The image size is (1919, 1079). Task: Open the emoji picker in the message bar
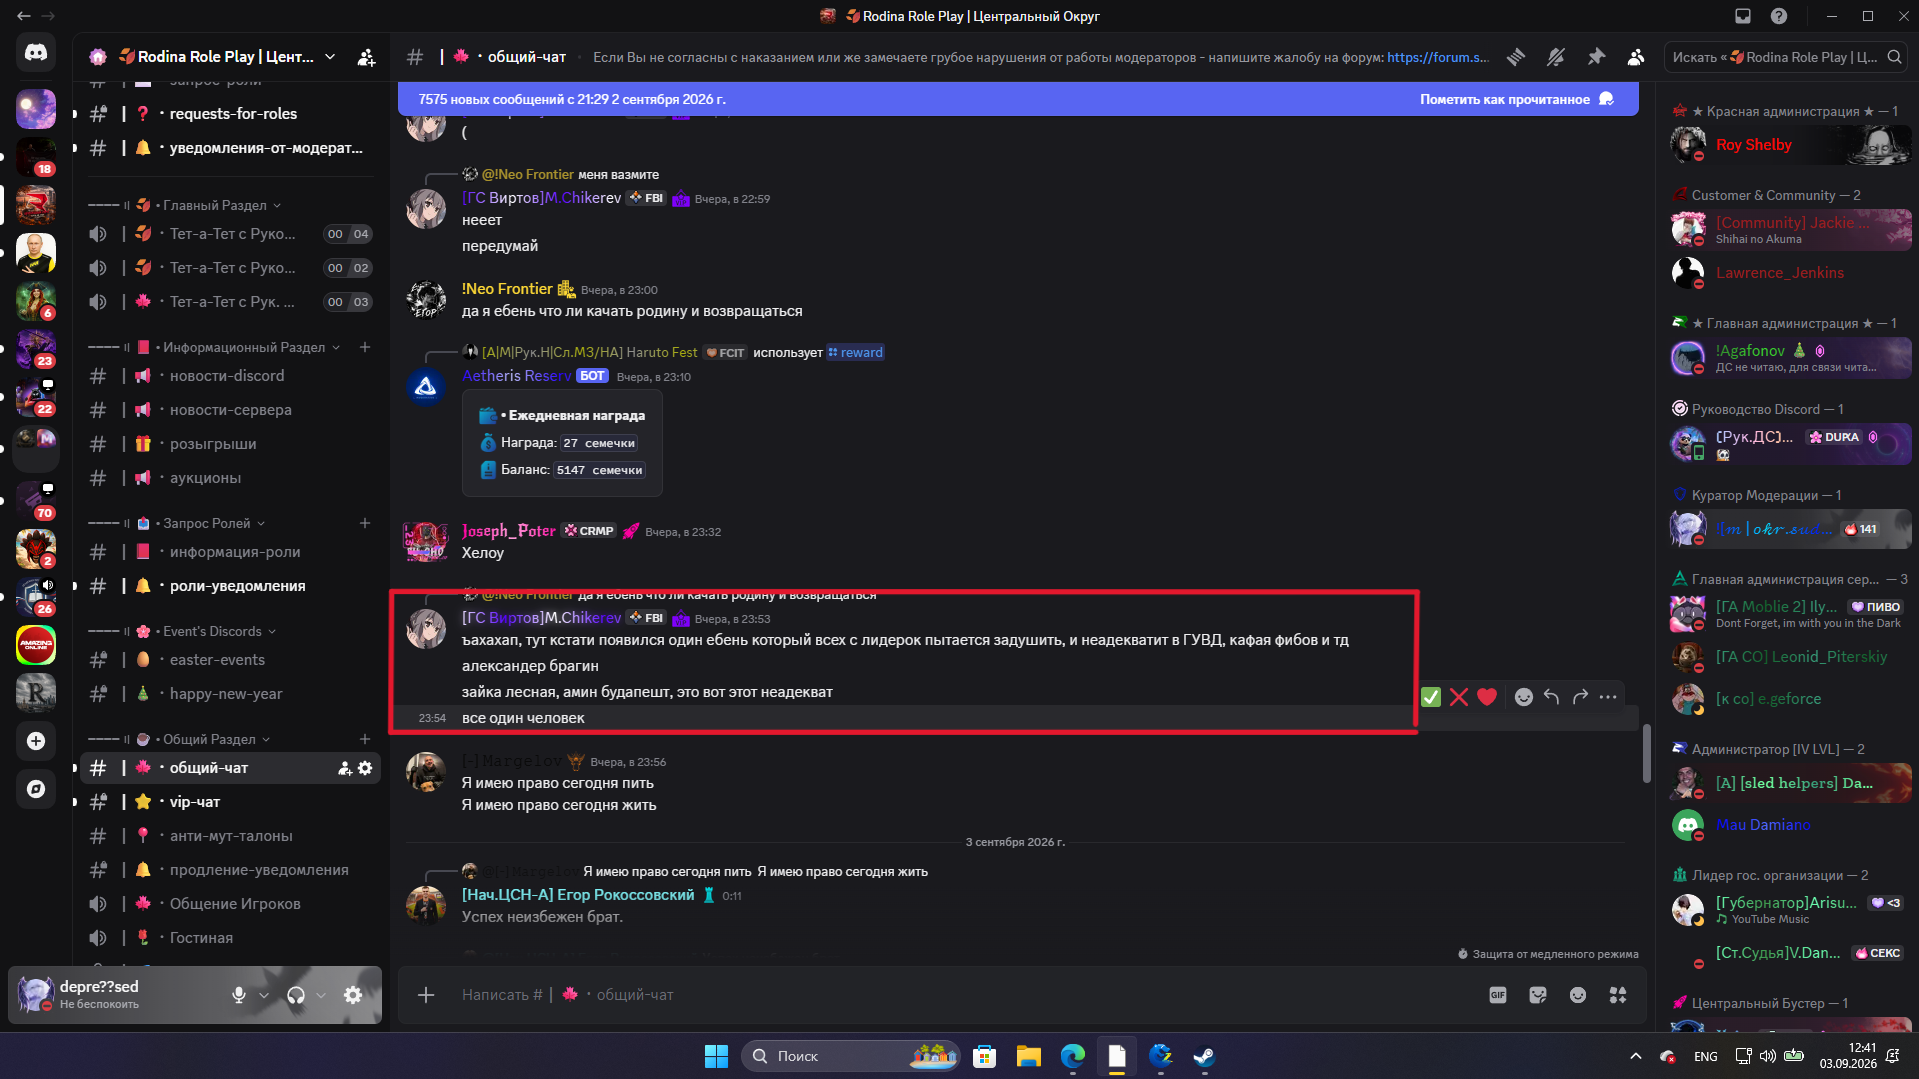point(1578,995)
